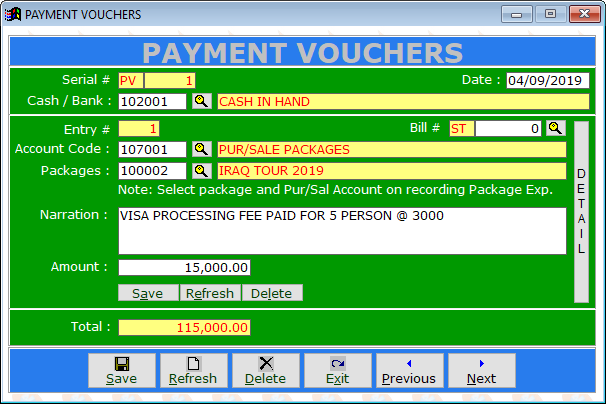This screenshot has height=404, width=606.
Task: Save the entry line with small Save button
Action: (x=148, y=293)
